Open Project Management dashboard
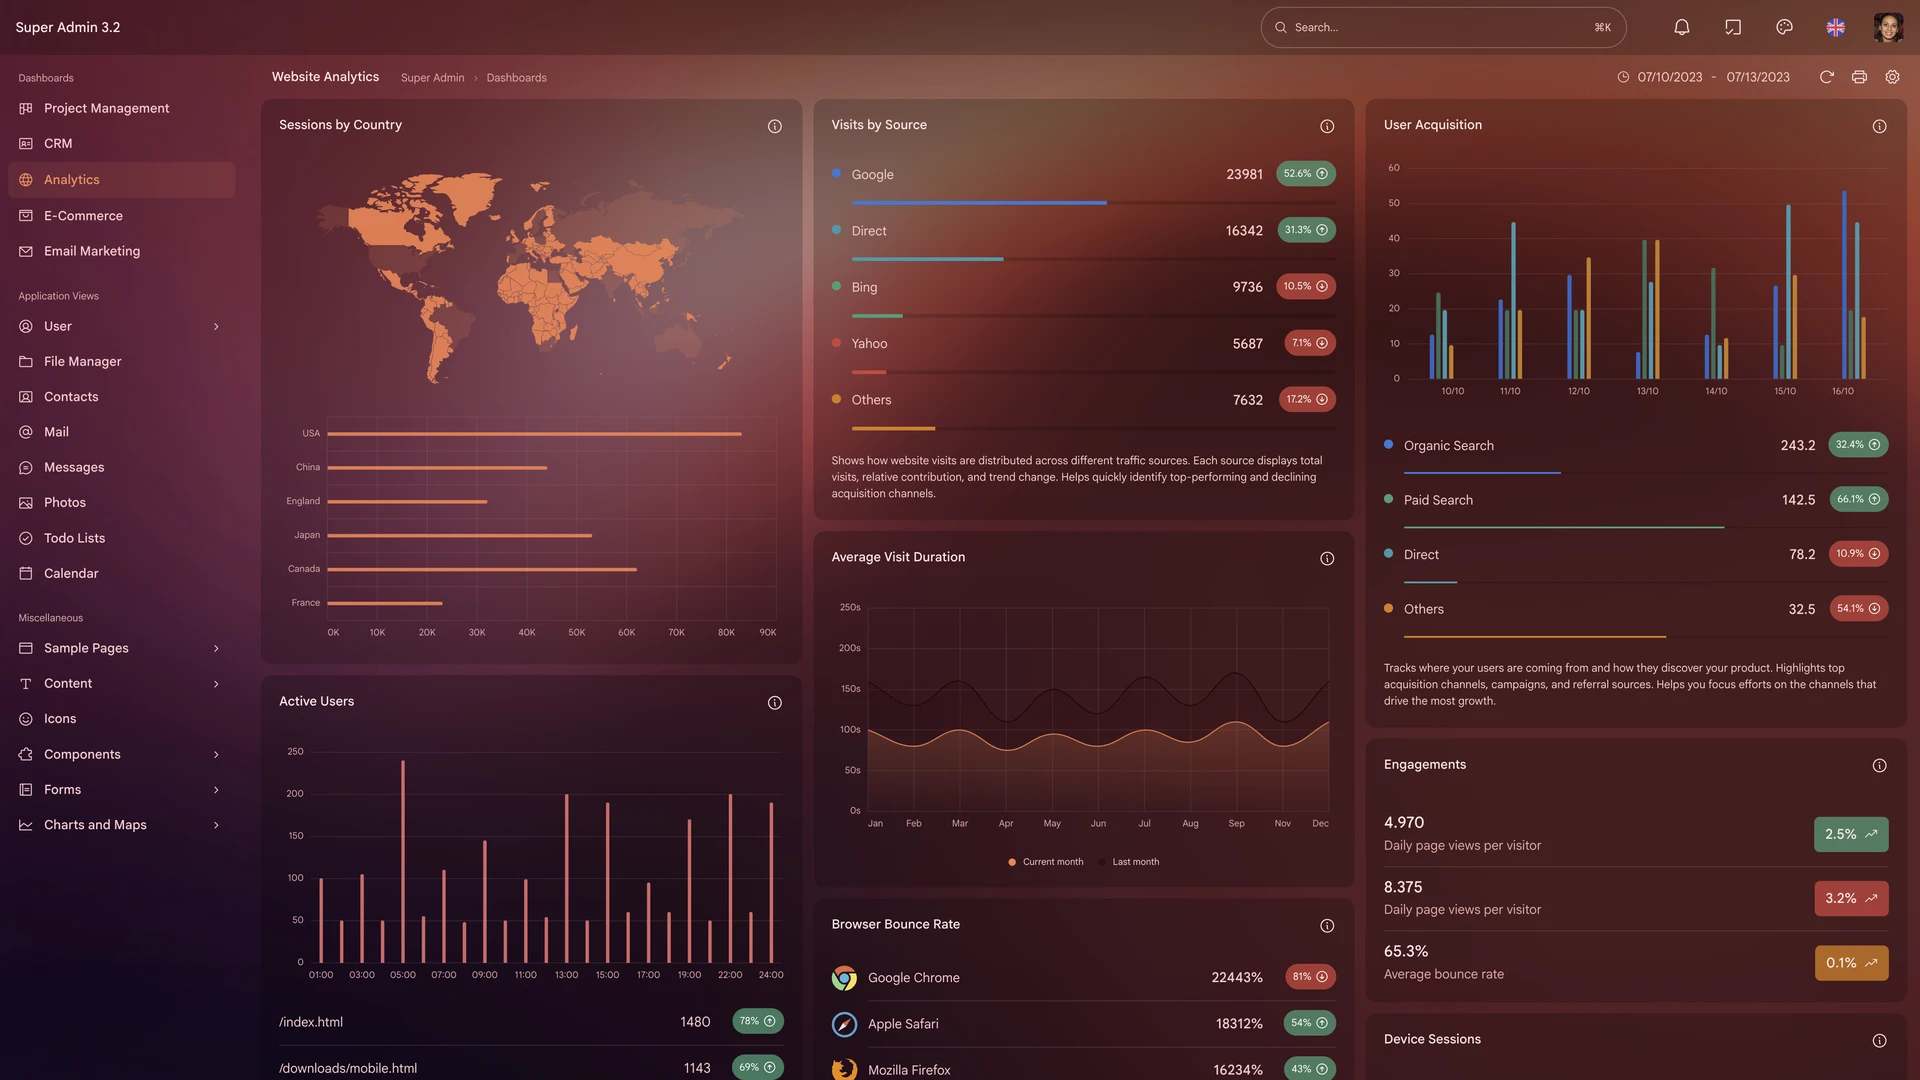This screenshot has width=1920, height=1080. (x=121, y=108)
